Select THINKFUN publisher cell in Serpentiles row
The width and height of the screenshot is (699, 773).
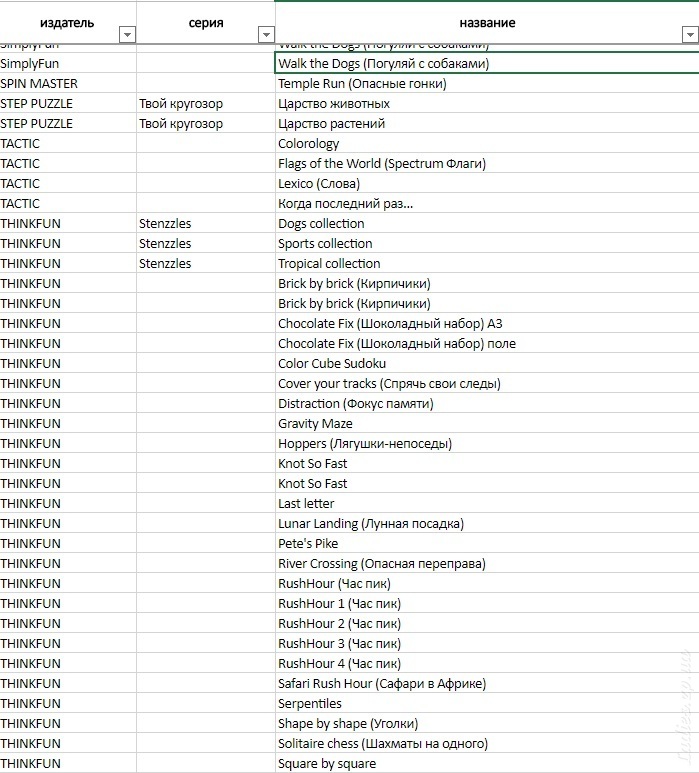pyautogui.click(x=68, y=703)
